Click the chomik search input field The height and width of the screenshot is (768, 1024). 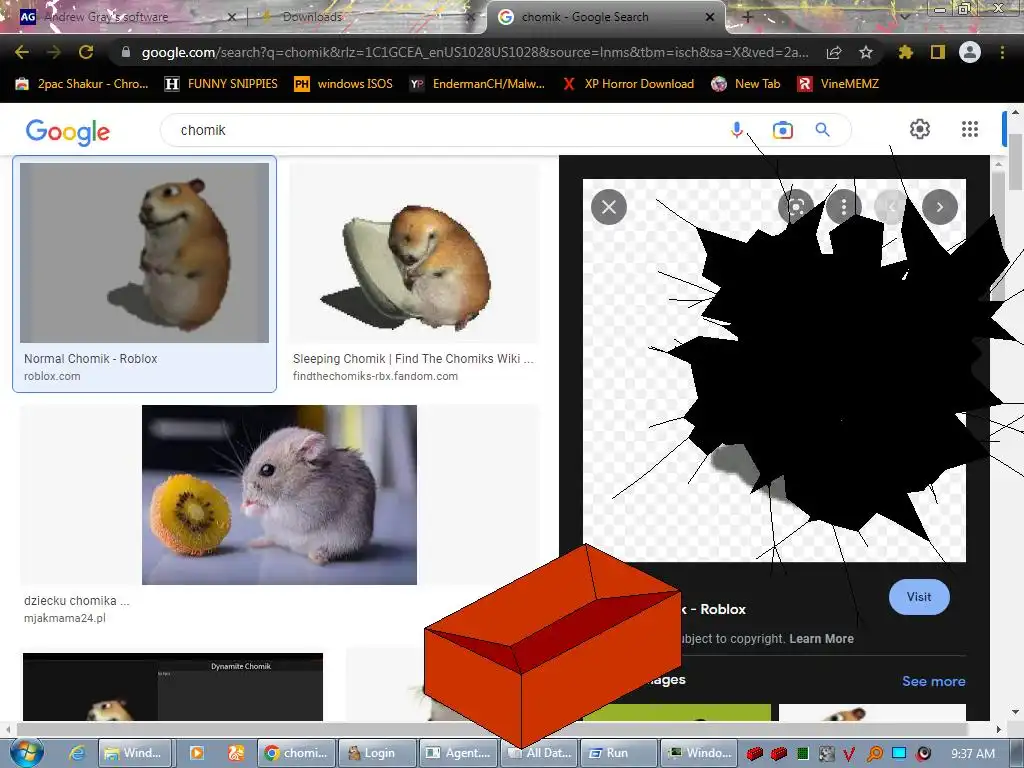444,130
